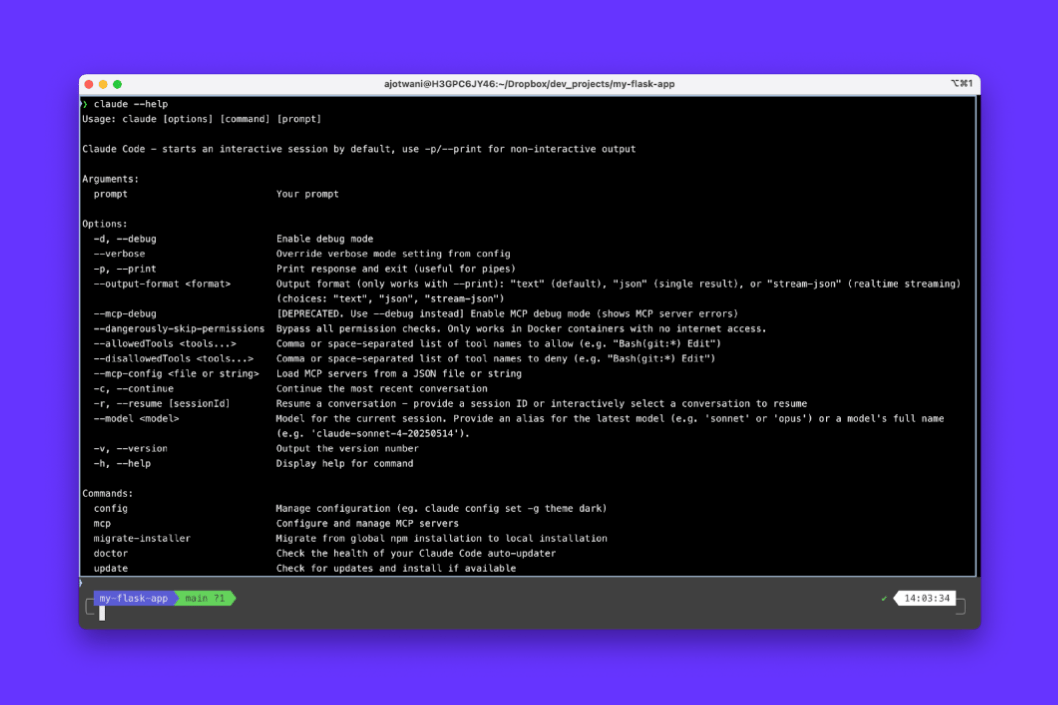The image size is (1058, 705).
Task: Click the 'update' command name
Action: pyautogui.click(x=111, y=568)
